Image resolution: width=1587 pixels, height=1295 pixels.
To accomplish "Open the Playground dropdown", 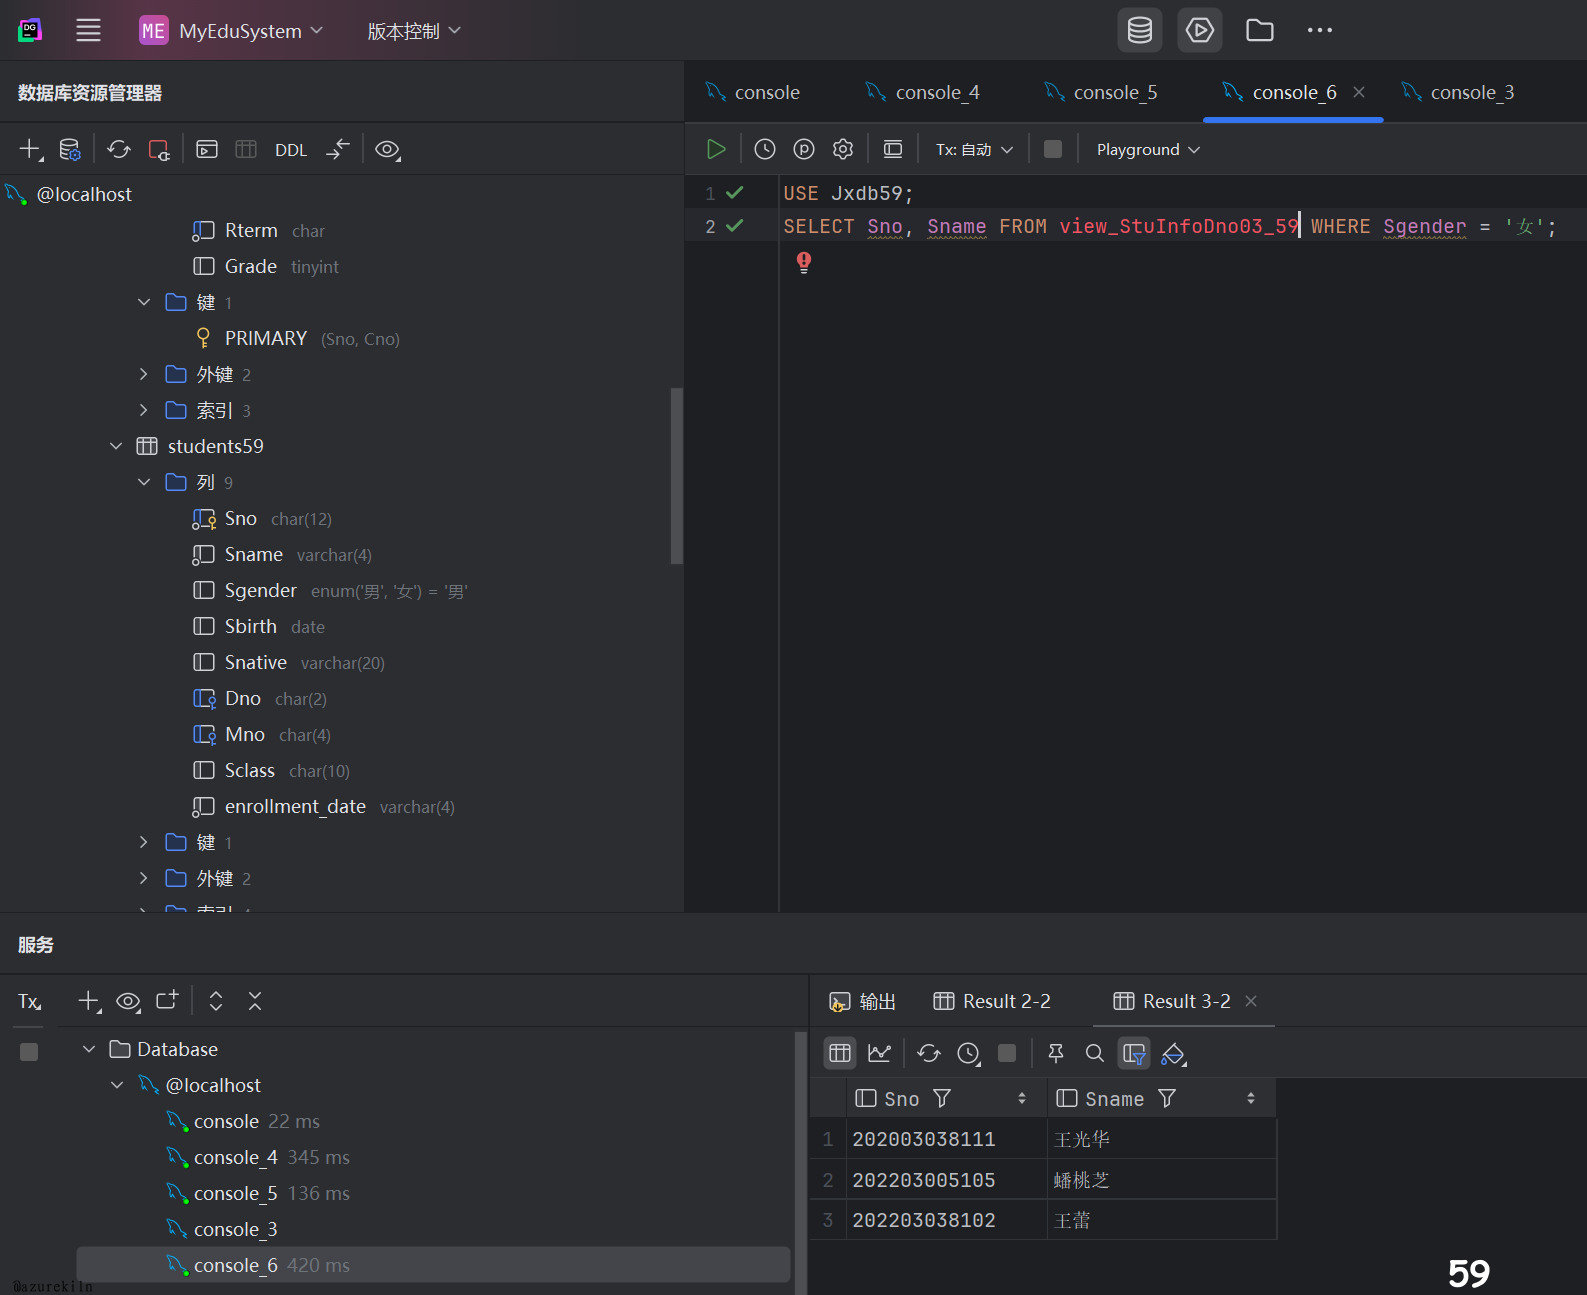I will pyautogui.click(x=1147, y=149).
